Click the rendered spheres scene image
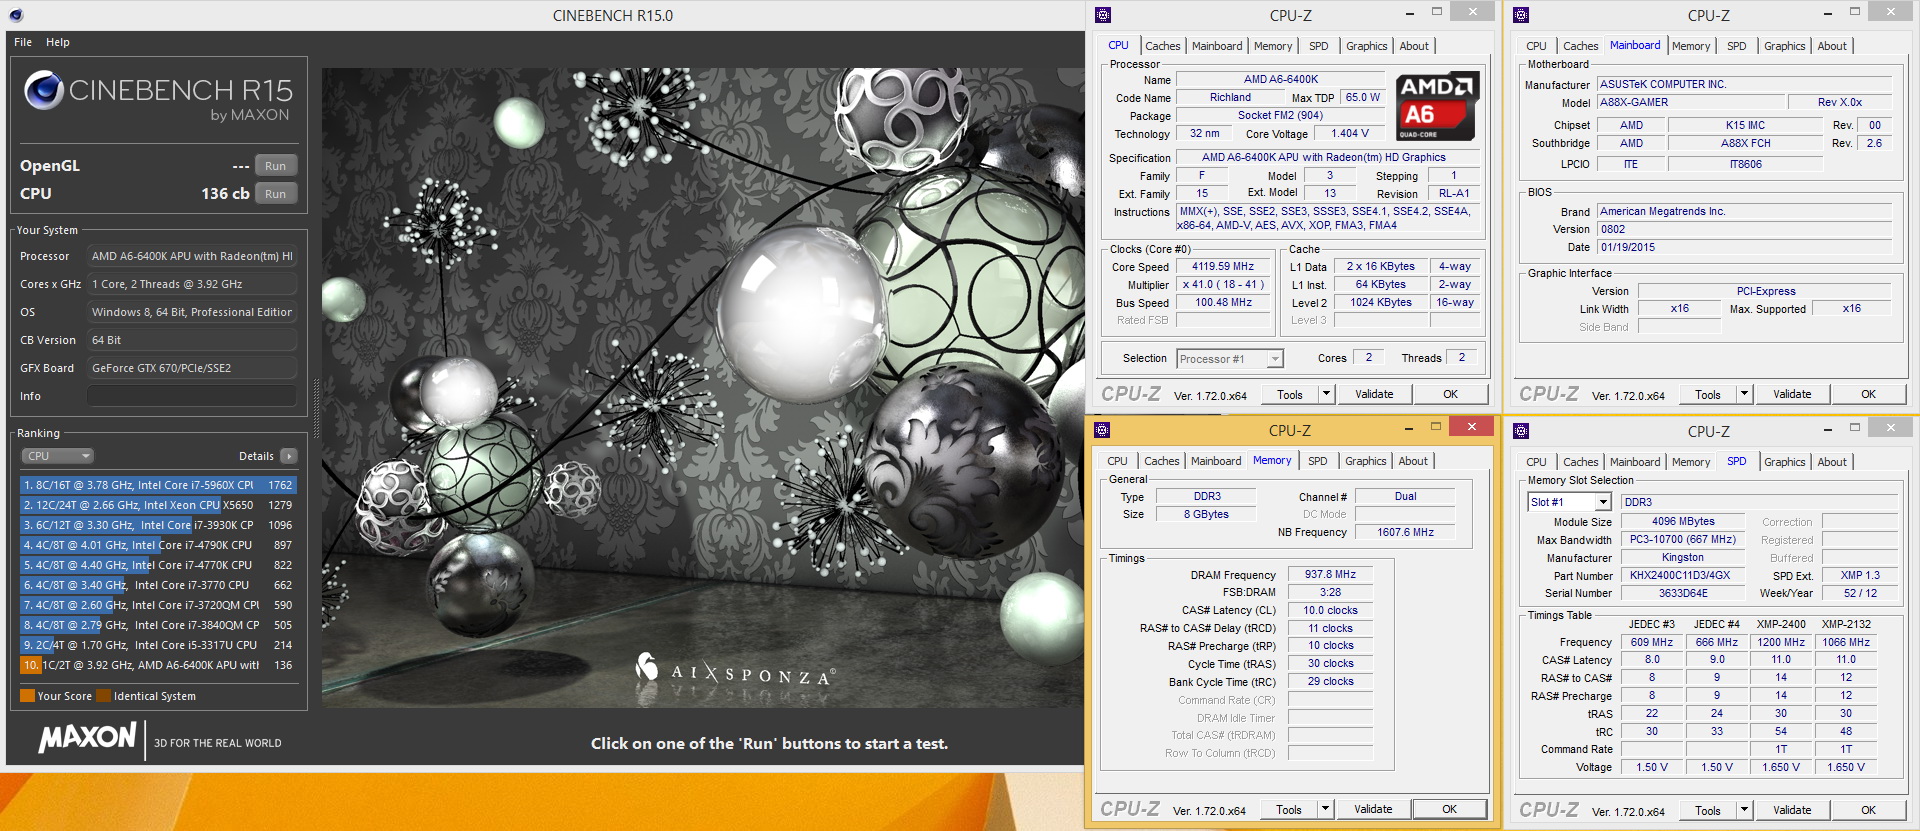 (702, 388)
